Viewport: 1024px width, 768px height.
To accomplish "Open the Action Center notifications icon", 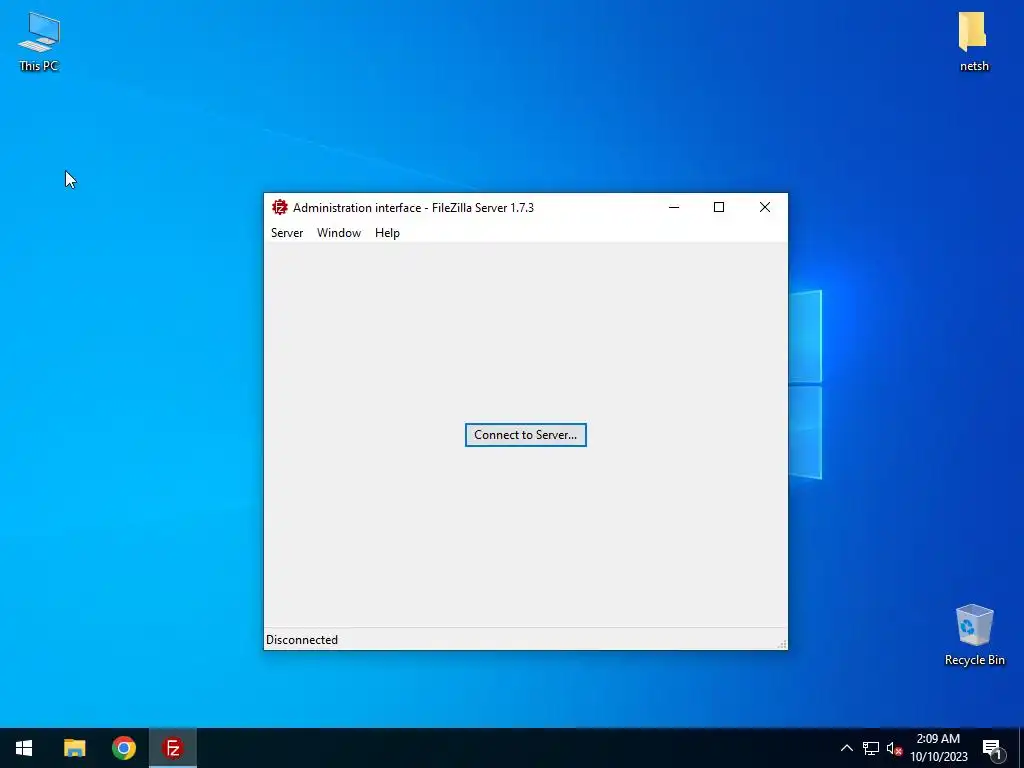I will point(992,749).
